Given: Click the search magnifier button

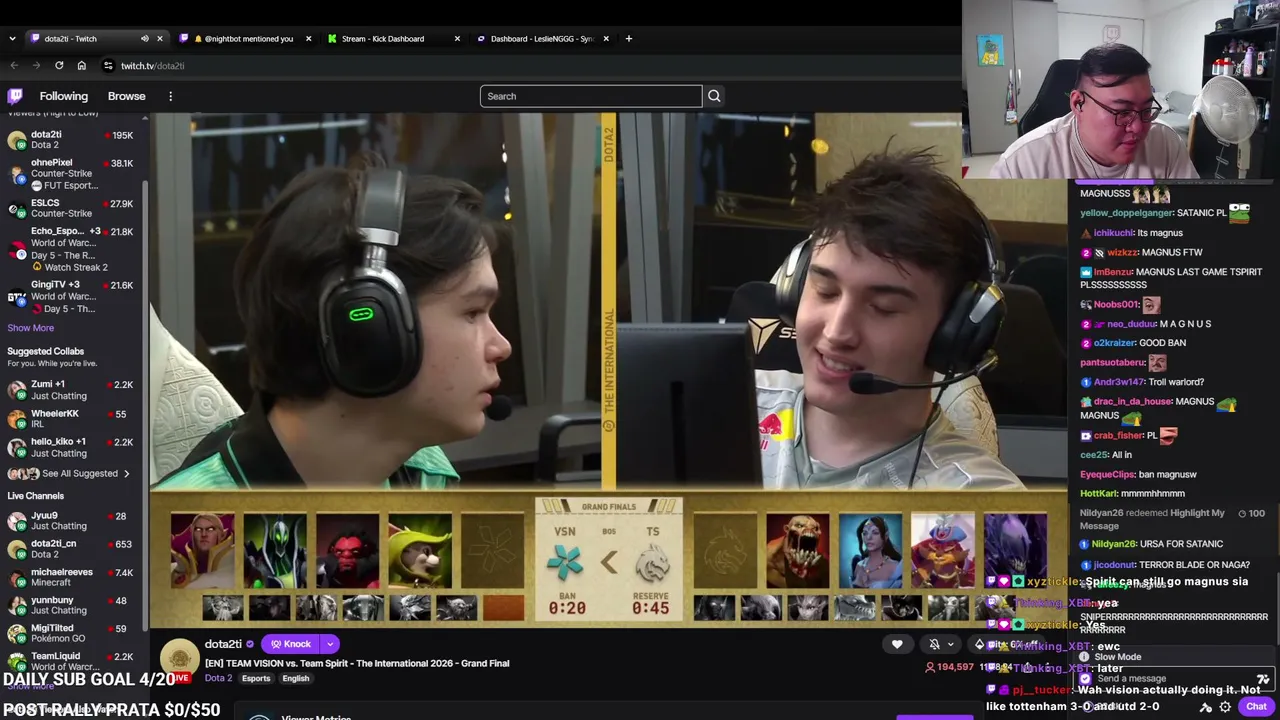Looking at the screenshot, I should point(714,96).
